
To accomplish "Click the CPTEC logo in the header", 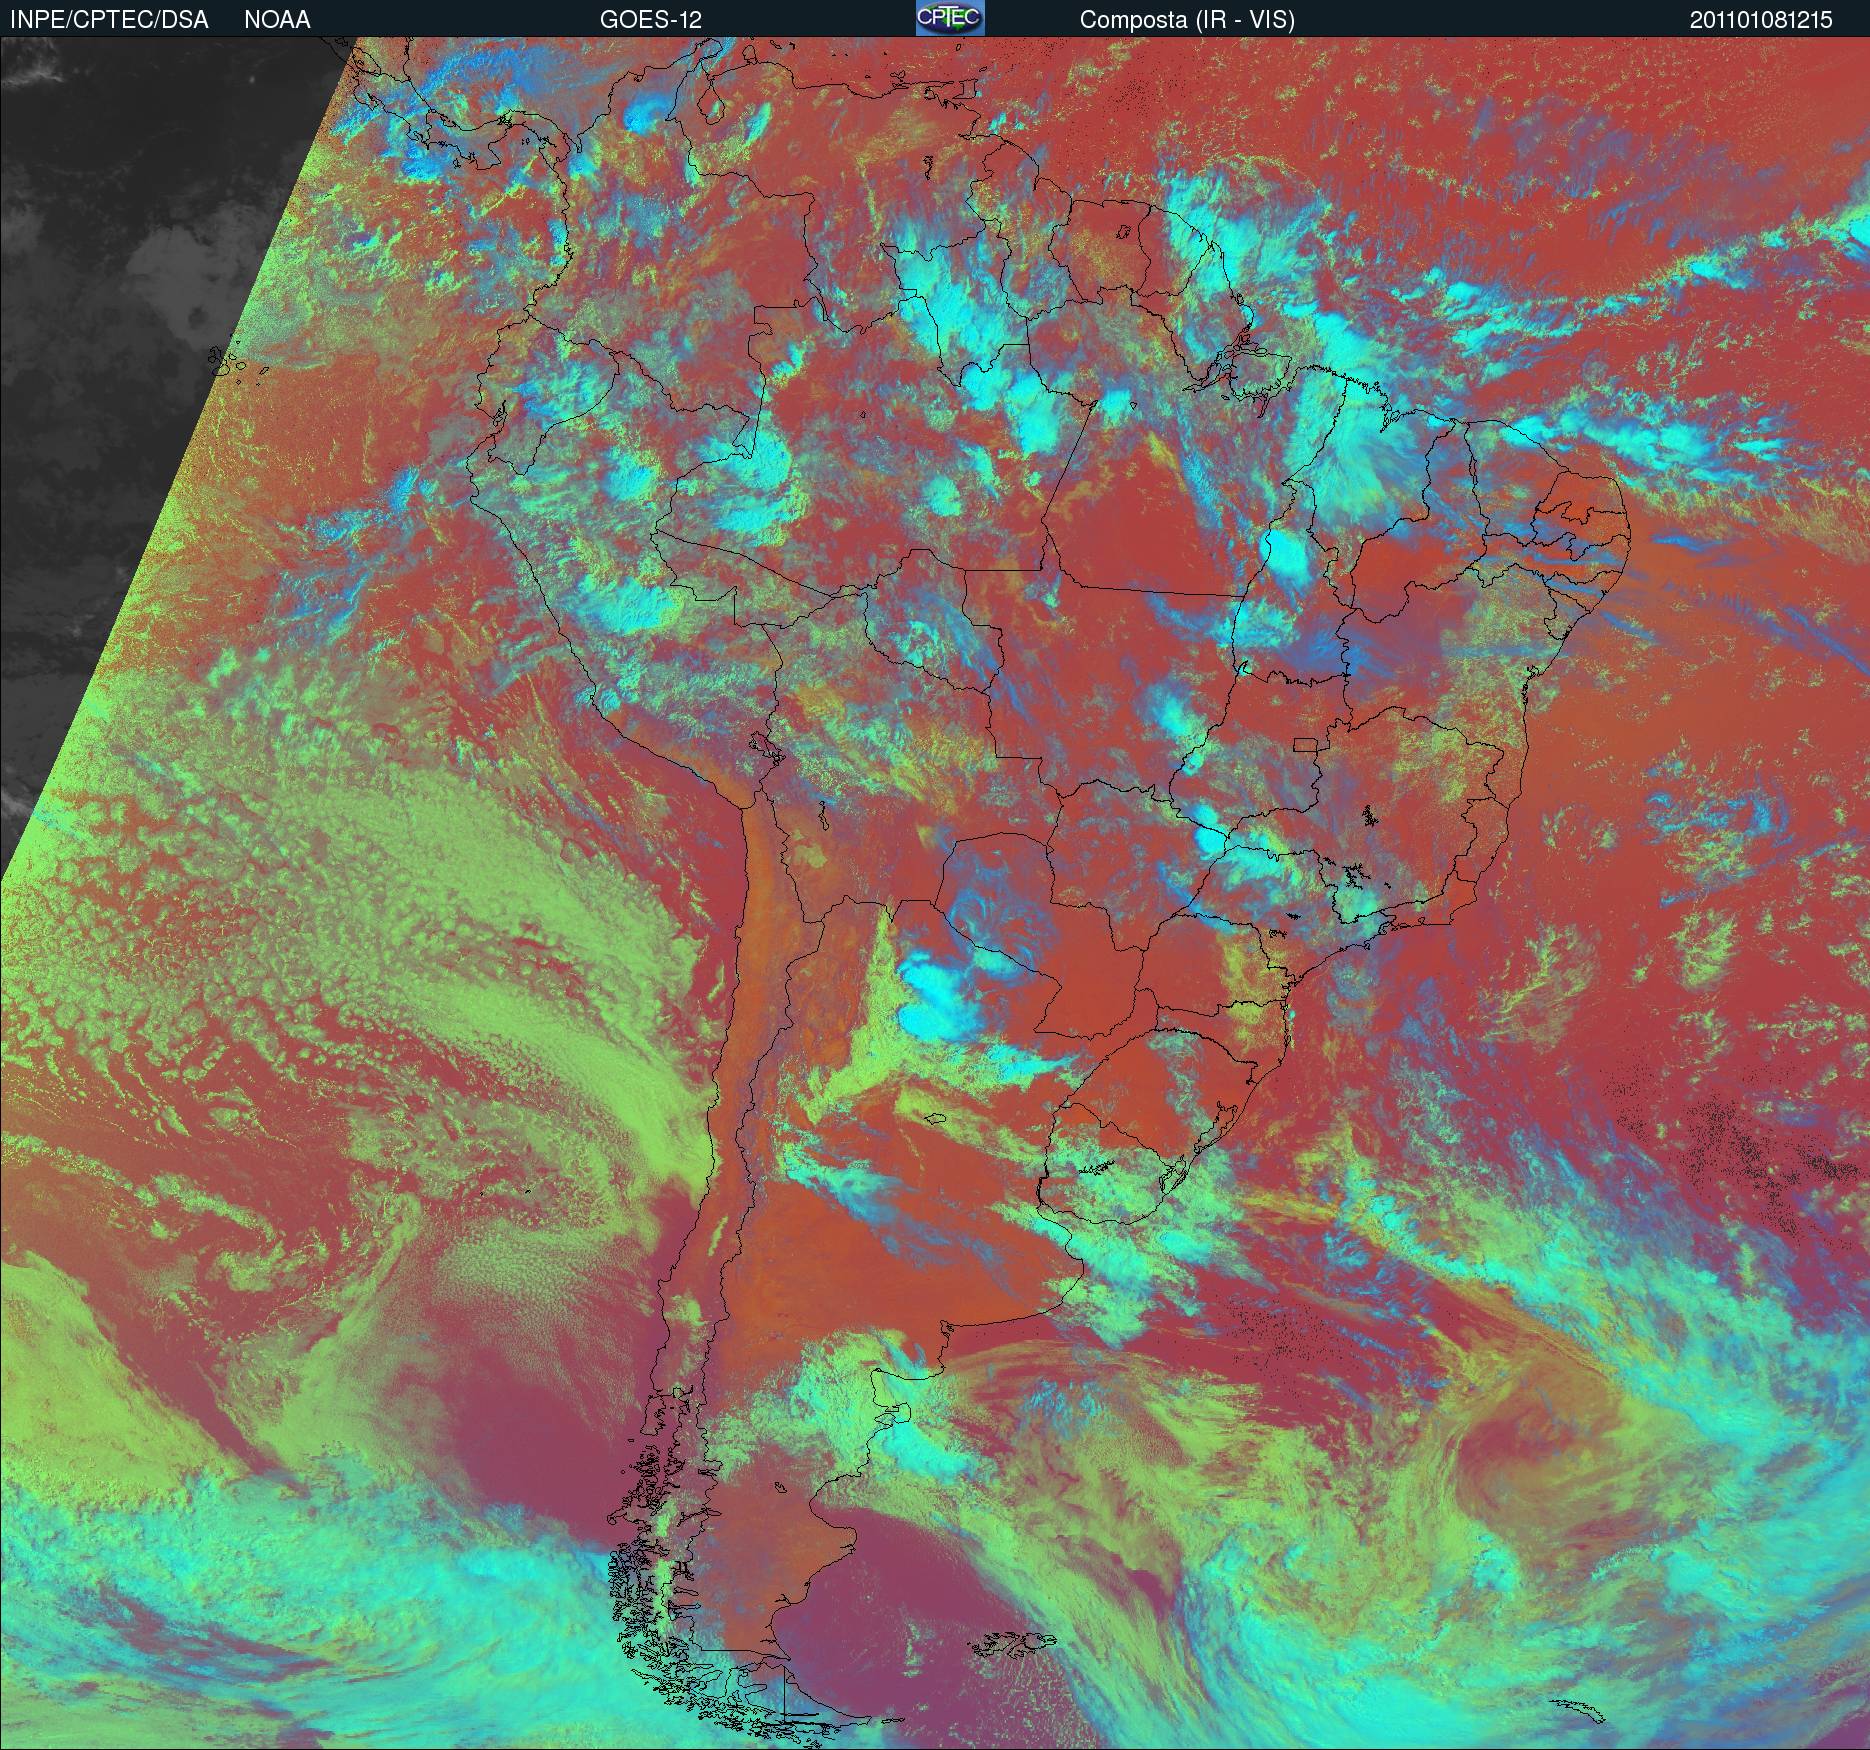I will pos(950,19).
